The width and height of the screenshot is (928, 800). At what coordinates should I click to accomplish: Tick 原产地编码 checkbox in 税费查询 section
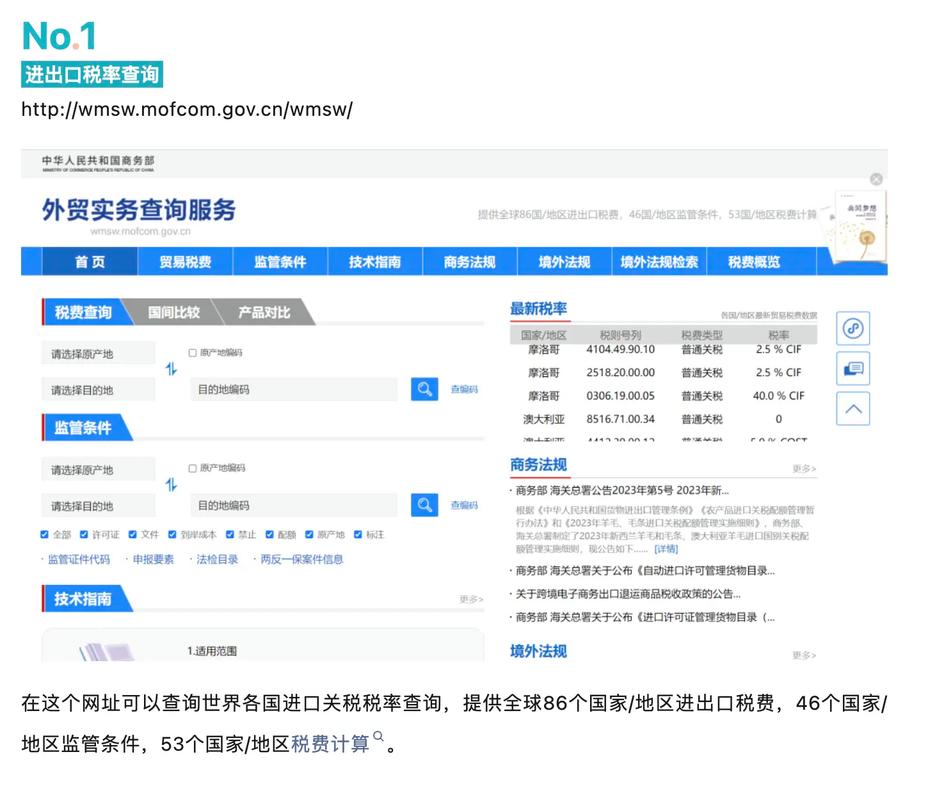click(192, 353)
